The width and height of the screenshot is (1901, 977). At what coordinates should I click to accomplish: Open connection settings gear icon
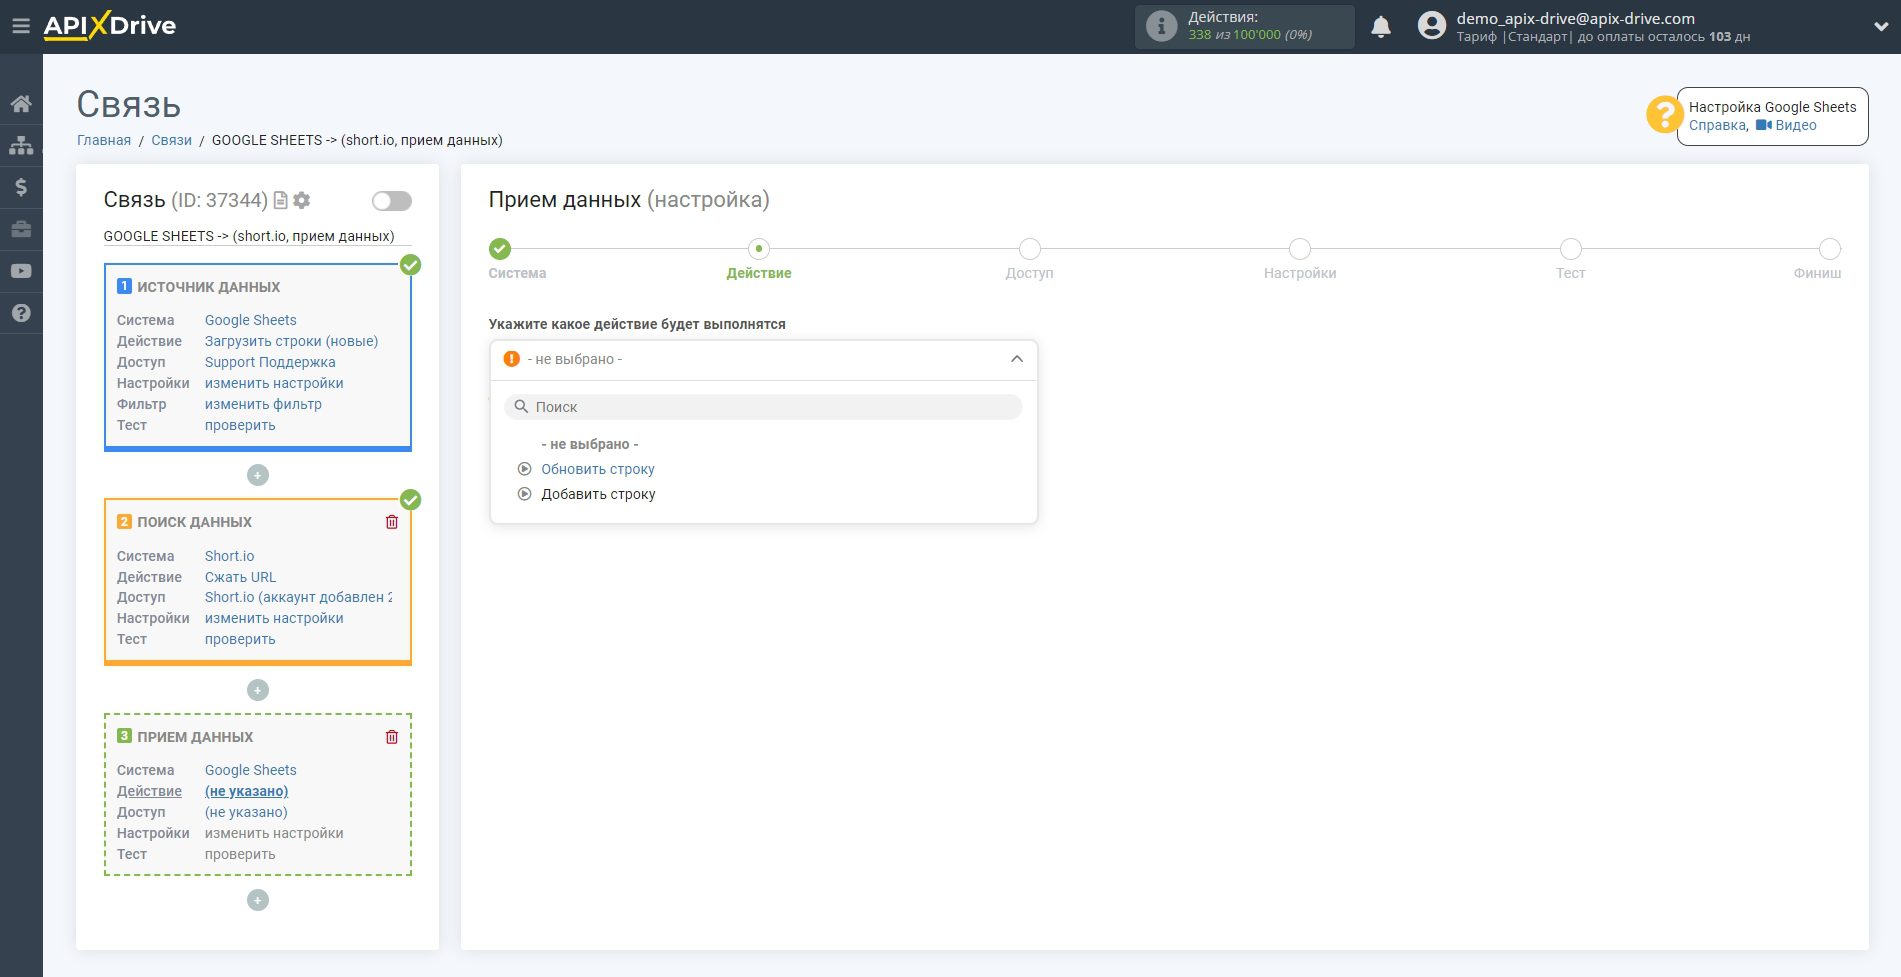tap(302, 200)
